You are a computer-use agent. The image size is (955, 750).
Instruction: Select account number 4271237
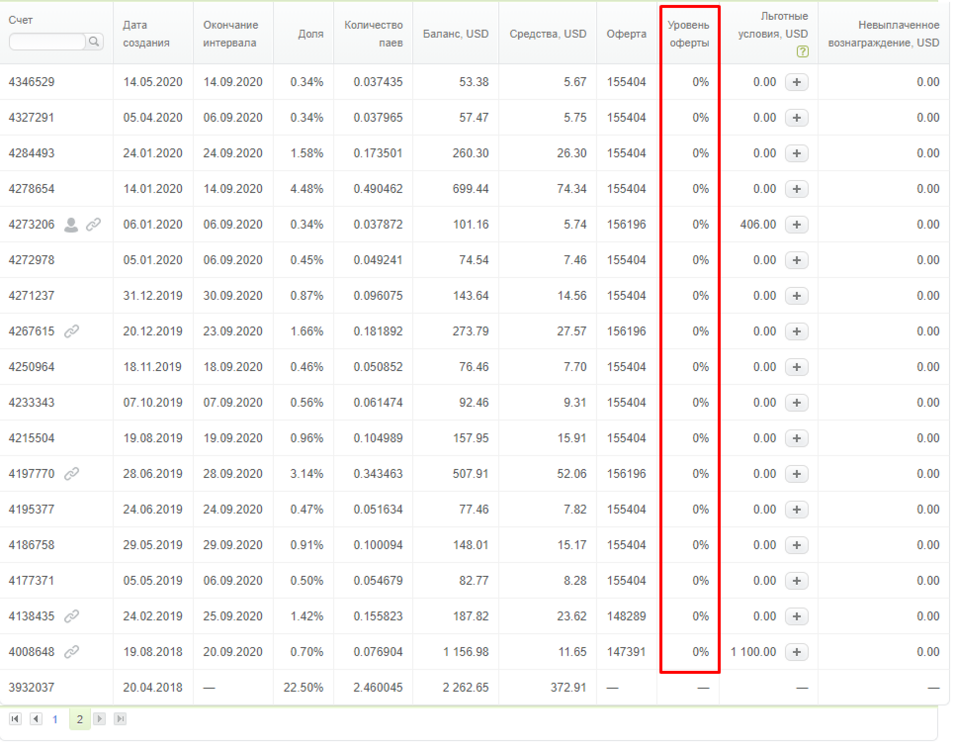point(32,296)
